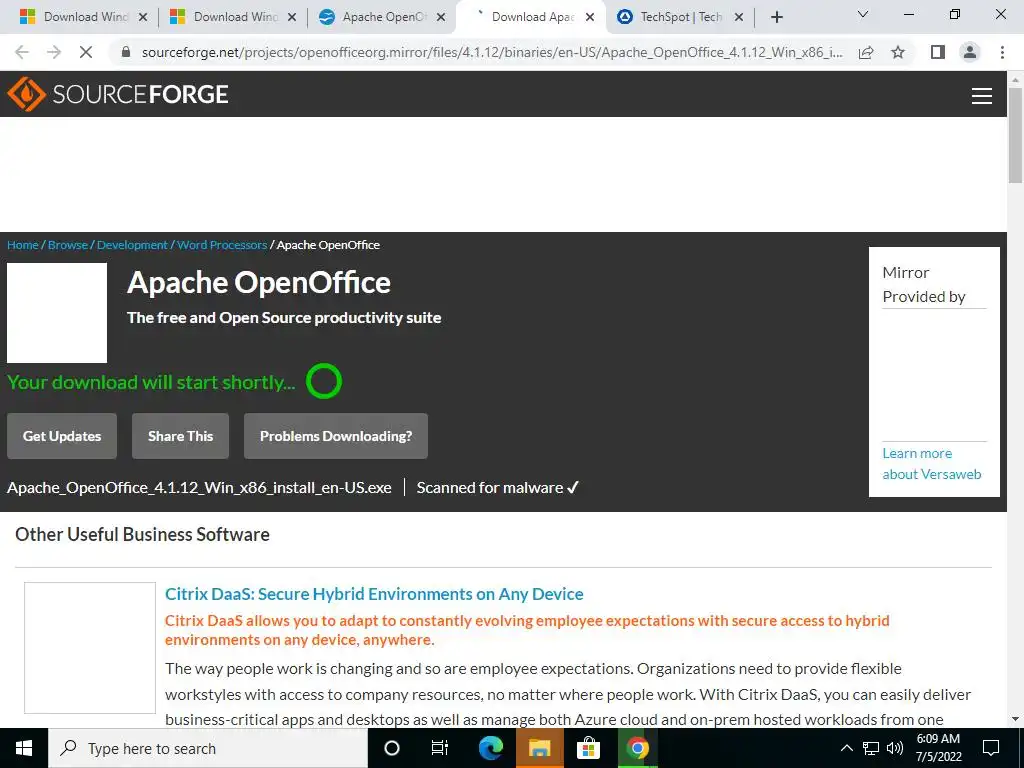This screenshot has width=1024, height=768.
Task: Bookmark this page with star icon
Action: point(898,52)
